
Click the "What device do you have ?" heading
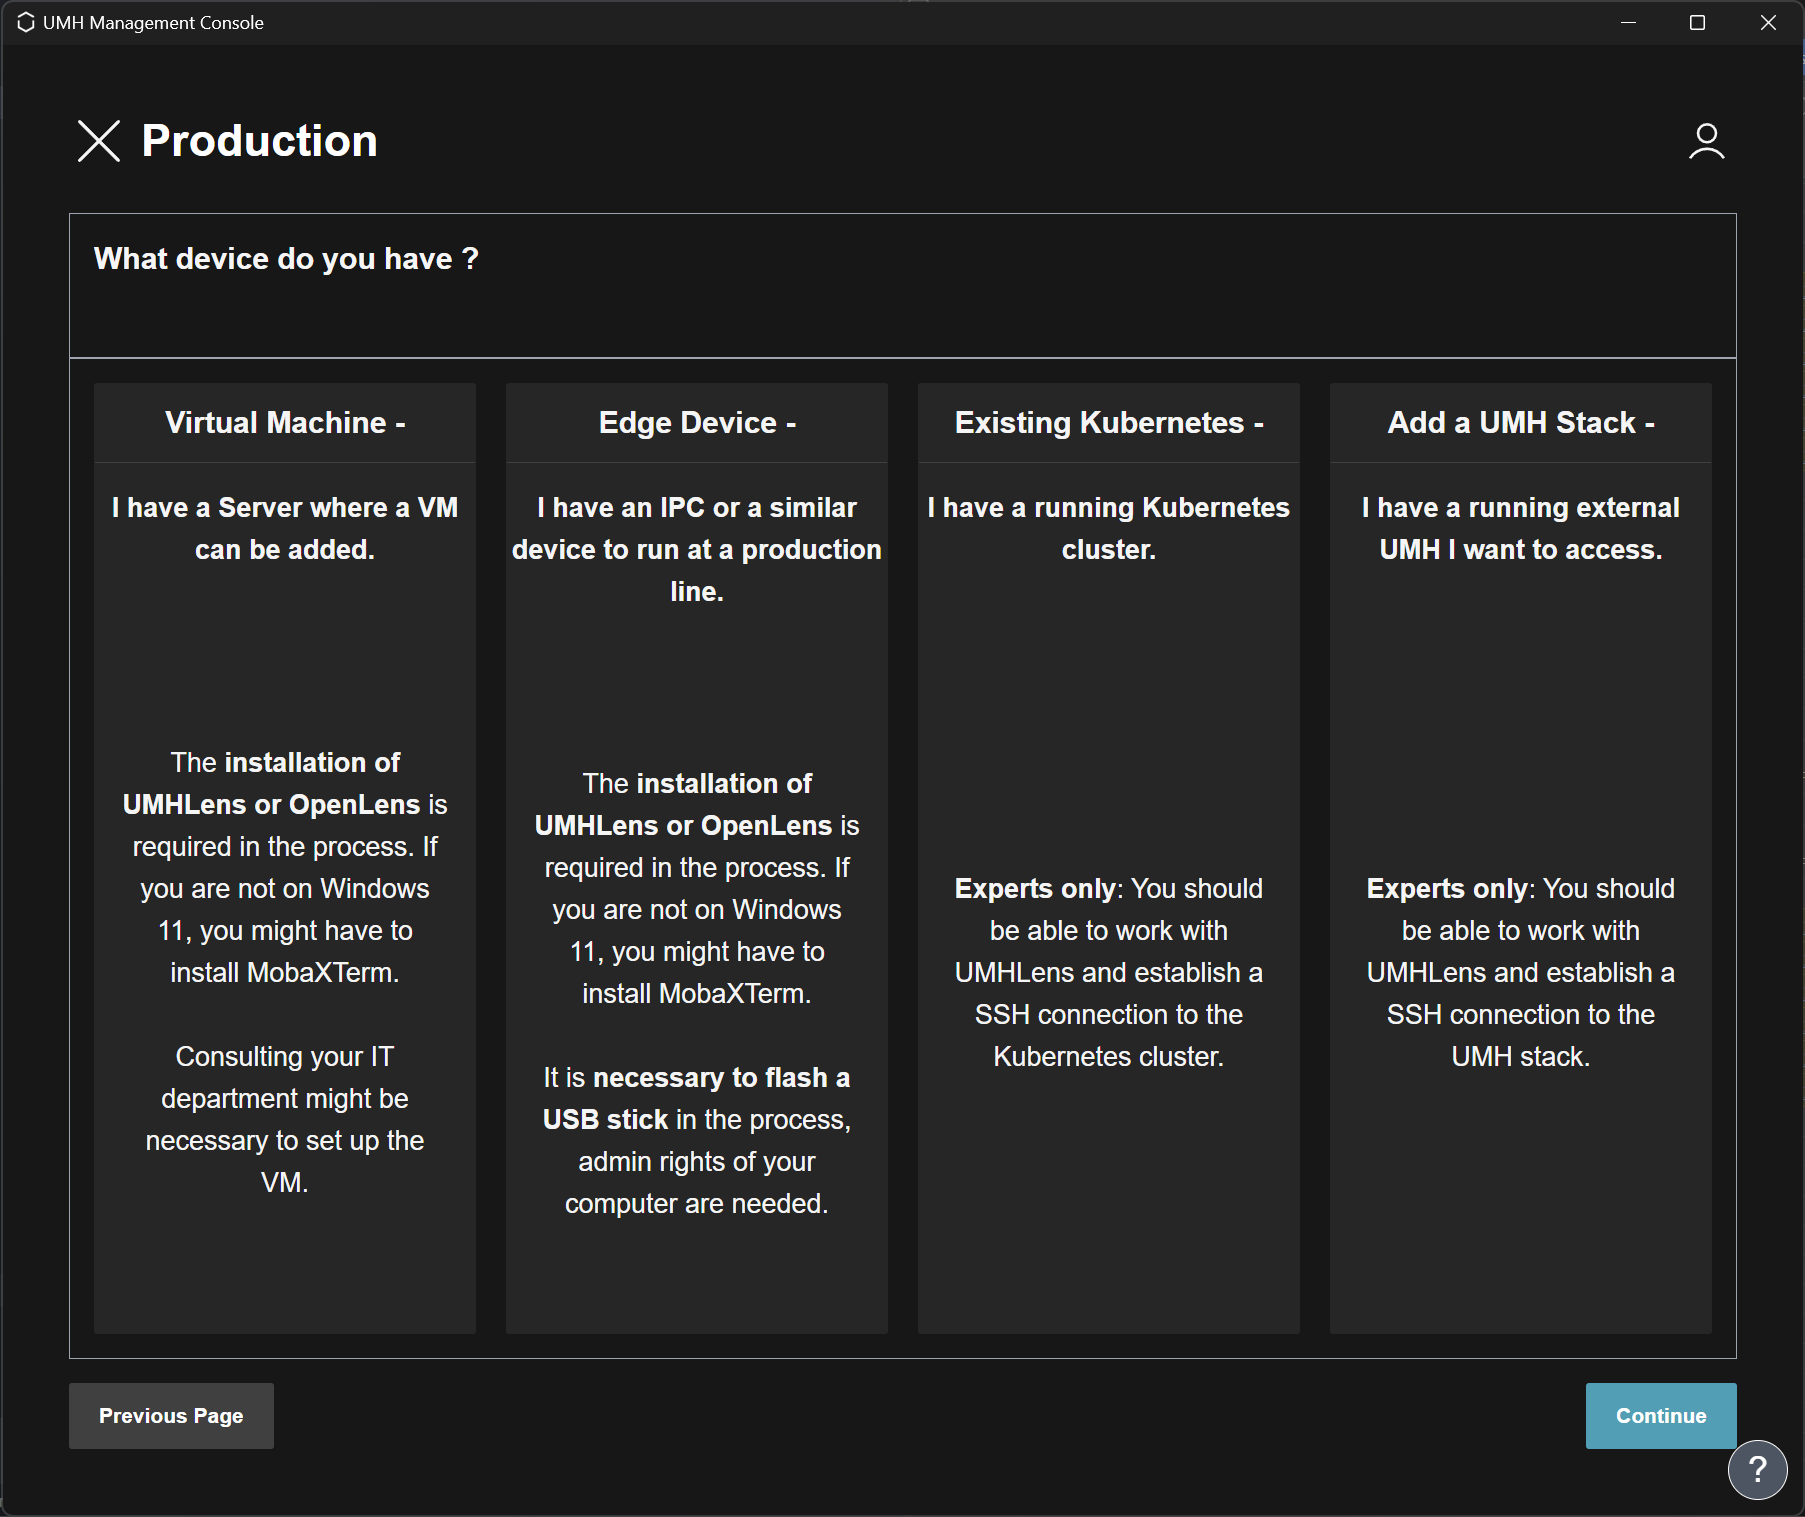pos(286,259)
